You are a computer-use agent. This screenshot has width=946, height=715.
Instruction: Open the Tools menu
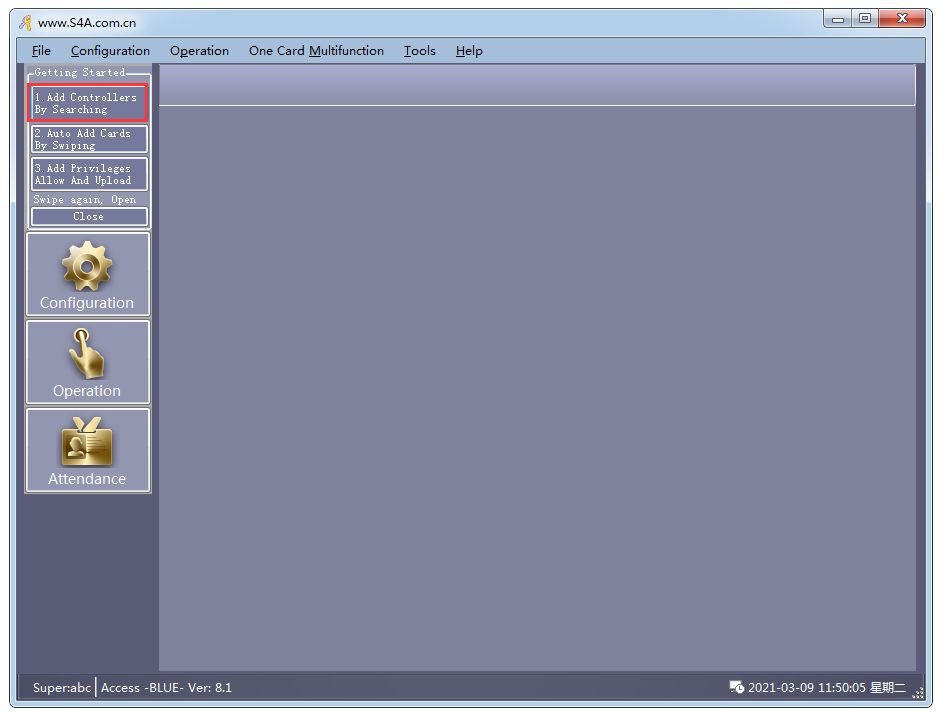[x=419, y=51]
